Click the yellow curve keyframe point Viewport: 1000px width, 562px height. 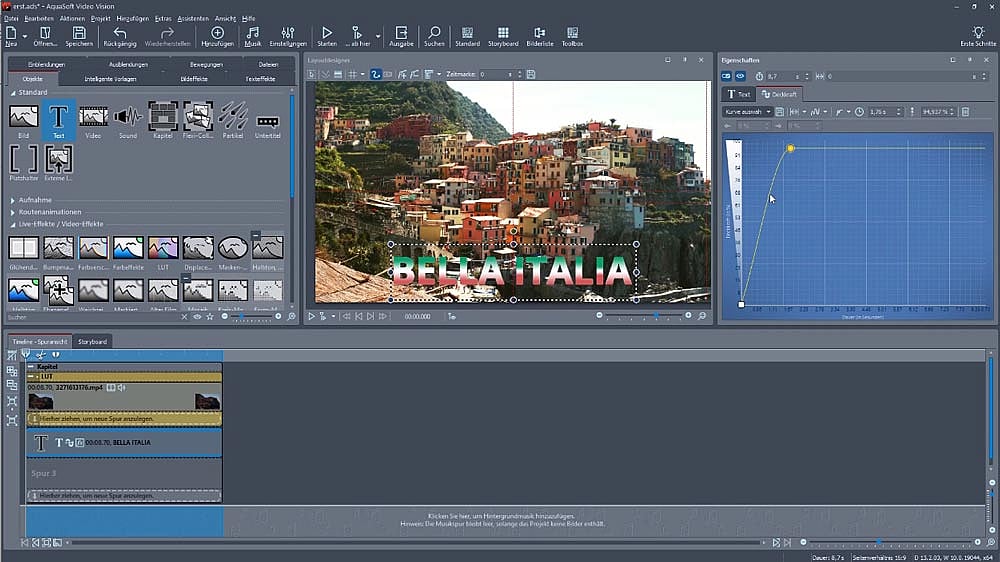[790, 149]
